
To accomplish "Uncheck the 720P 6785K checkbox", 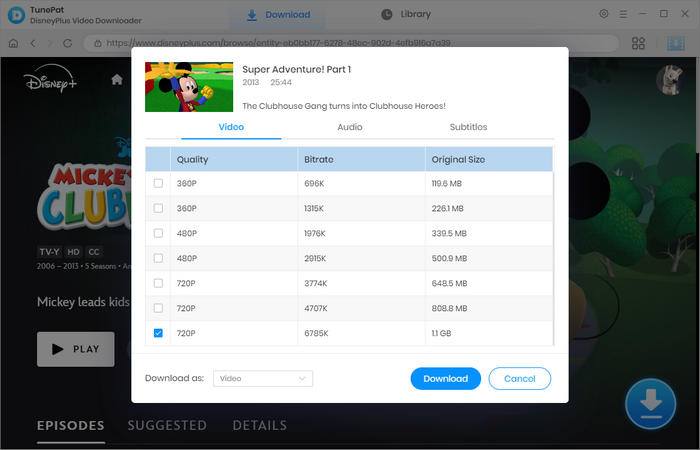I will pos(158,333).
